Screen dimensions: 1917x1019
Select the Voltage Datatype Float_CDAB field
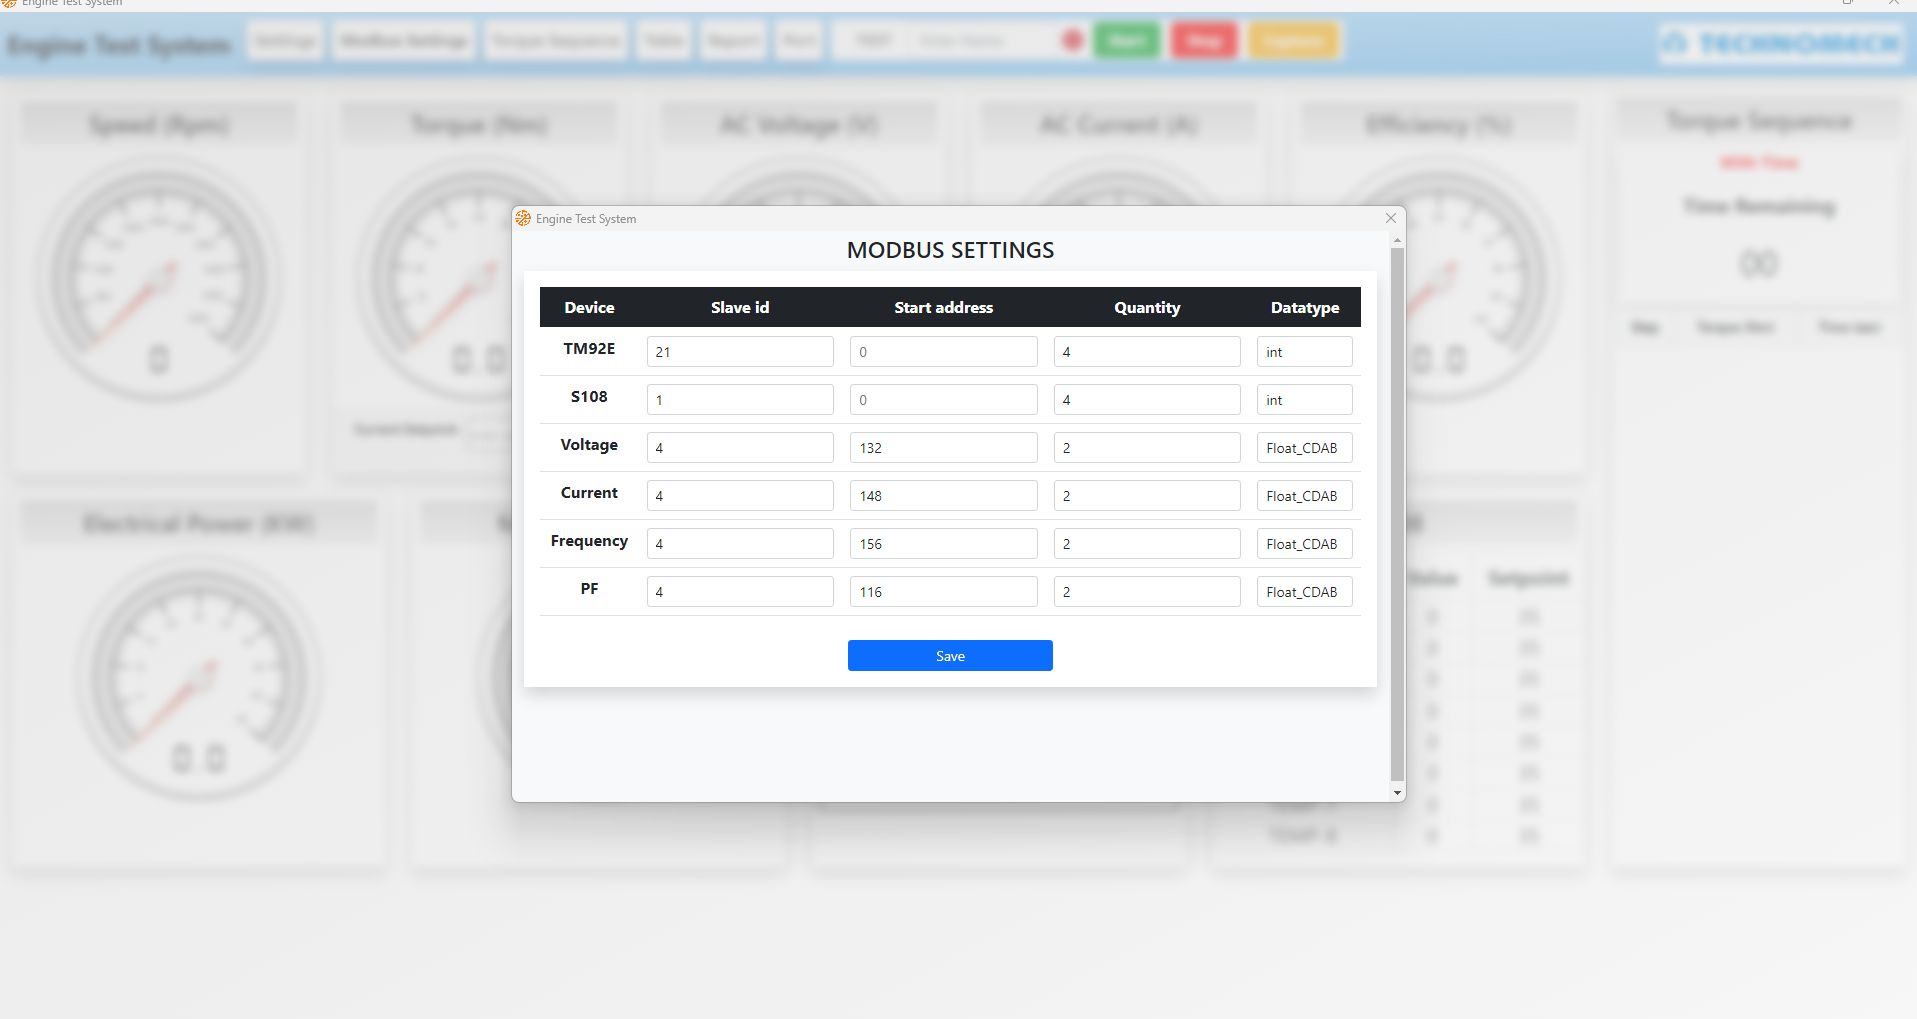click(1304, 447)
